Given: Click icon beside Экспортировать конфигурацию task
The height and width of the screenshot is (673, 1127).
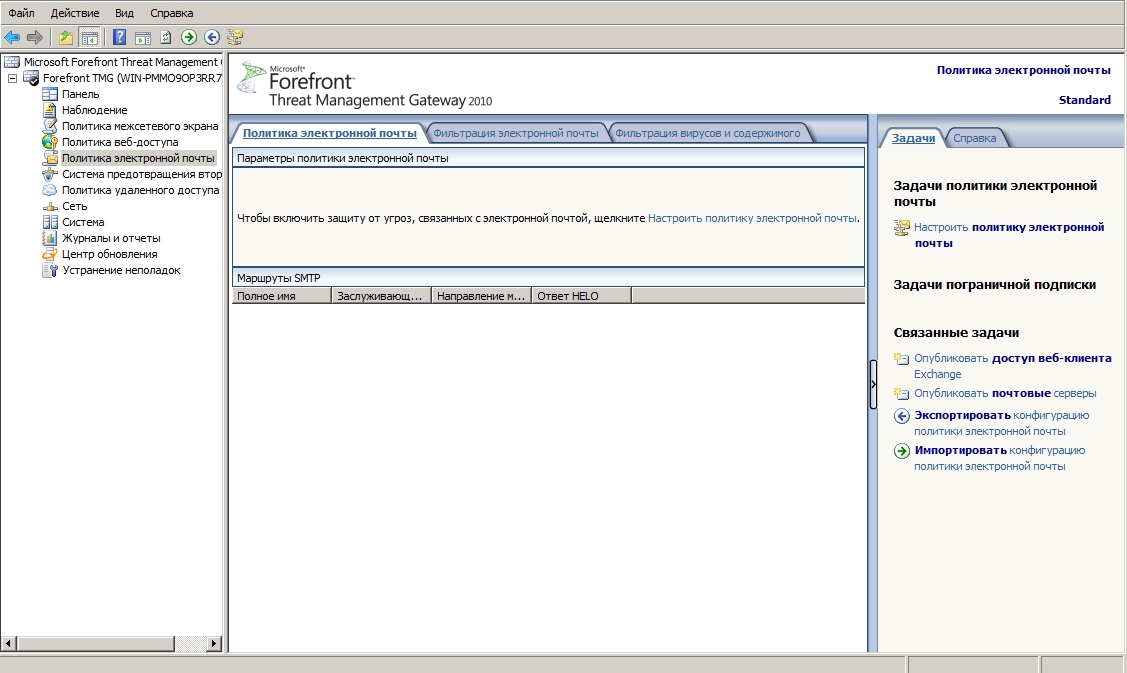Looking at the screenshot, I should pyautogui.click(x=901, y=416).
